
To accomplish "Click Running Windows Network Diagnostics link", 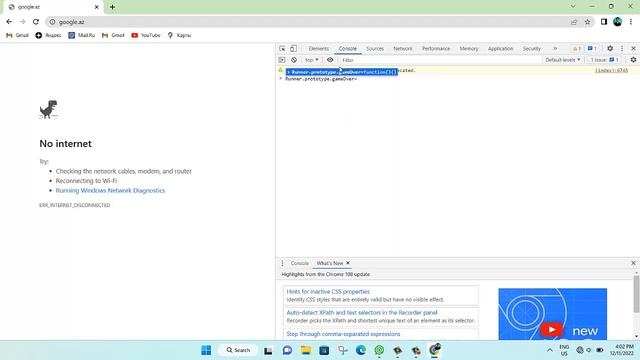I will click(110, 191).
